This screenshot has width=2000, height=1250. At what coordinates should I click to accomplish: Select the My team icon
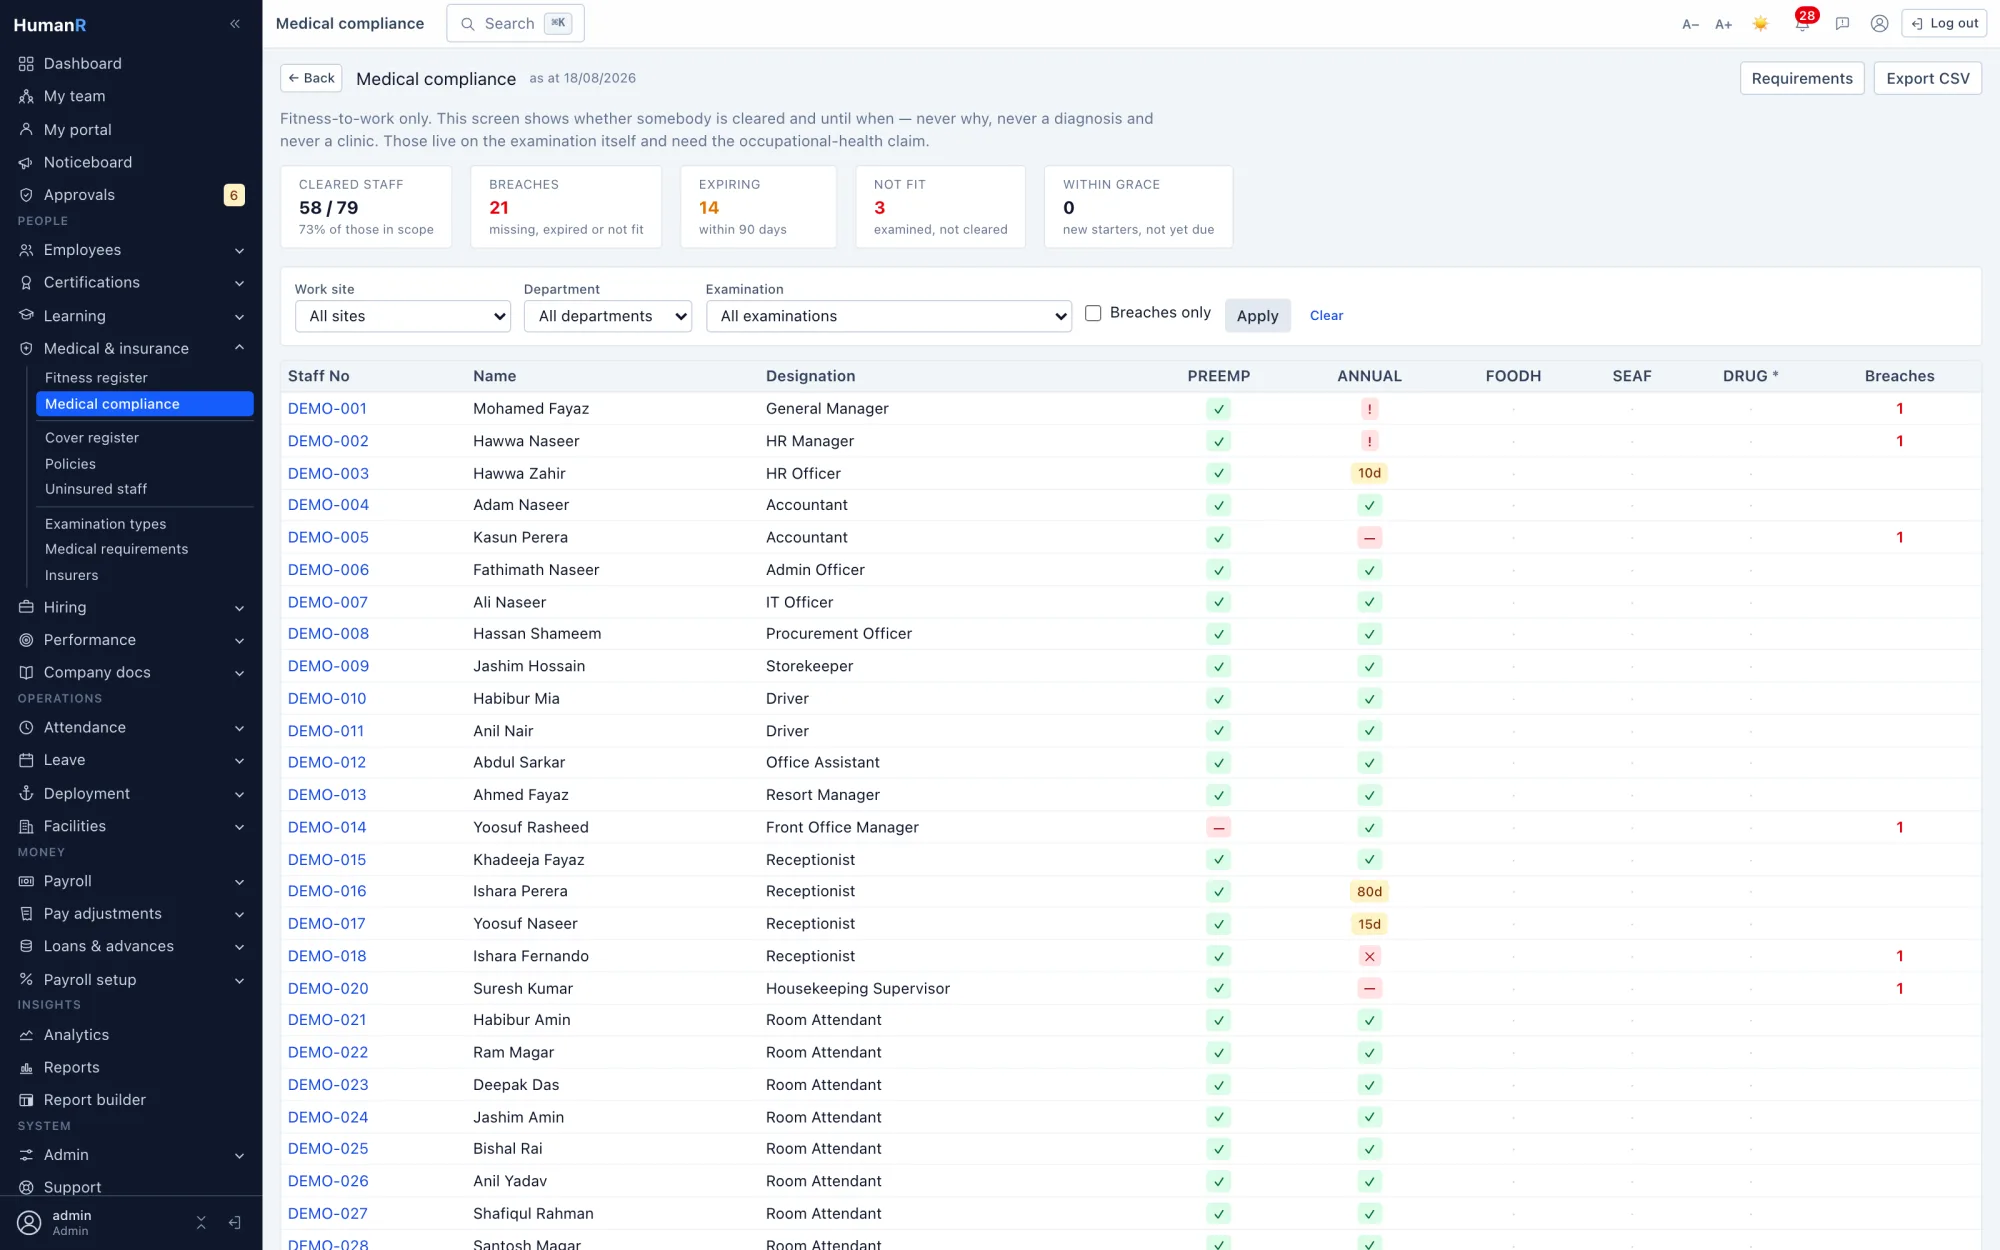click(x=26, y=97)
